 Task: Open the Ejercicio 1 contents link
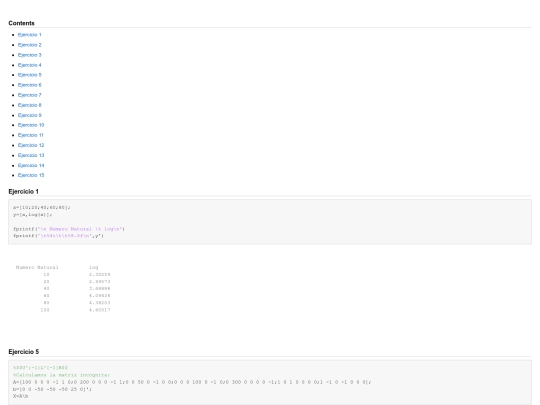point(30,35)
